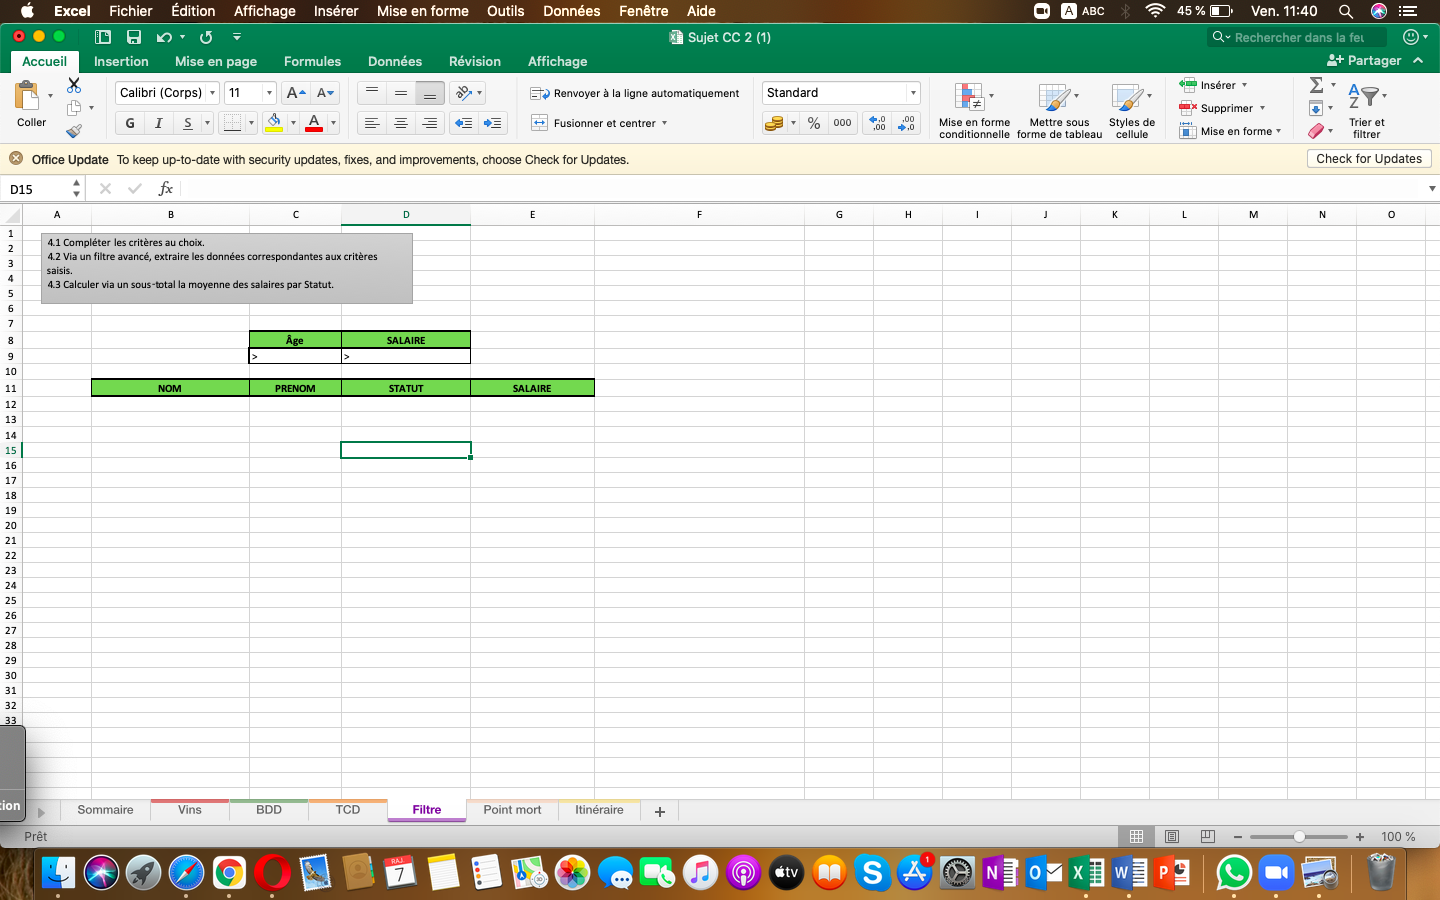Click the Save floppy disk icon

point(134,37)
